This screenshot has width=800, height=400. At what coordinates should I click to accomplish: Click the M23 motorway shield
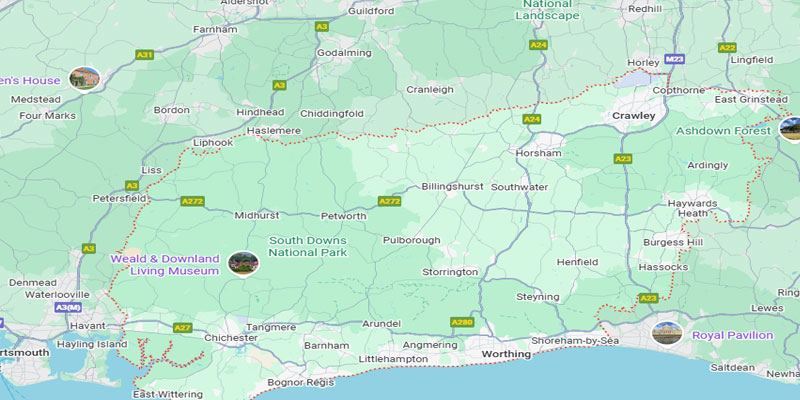click(x=674, y=60)
